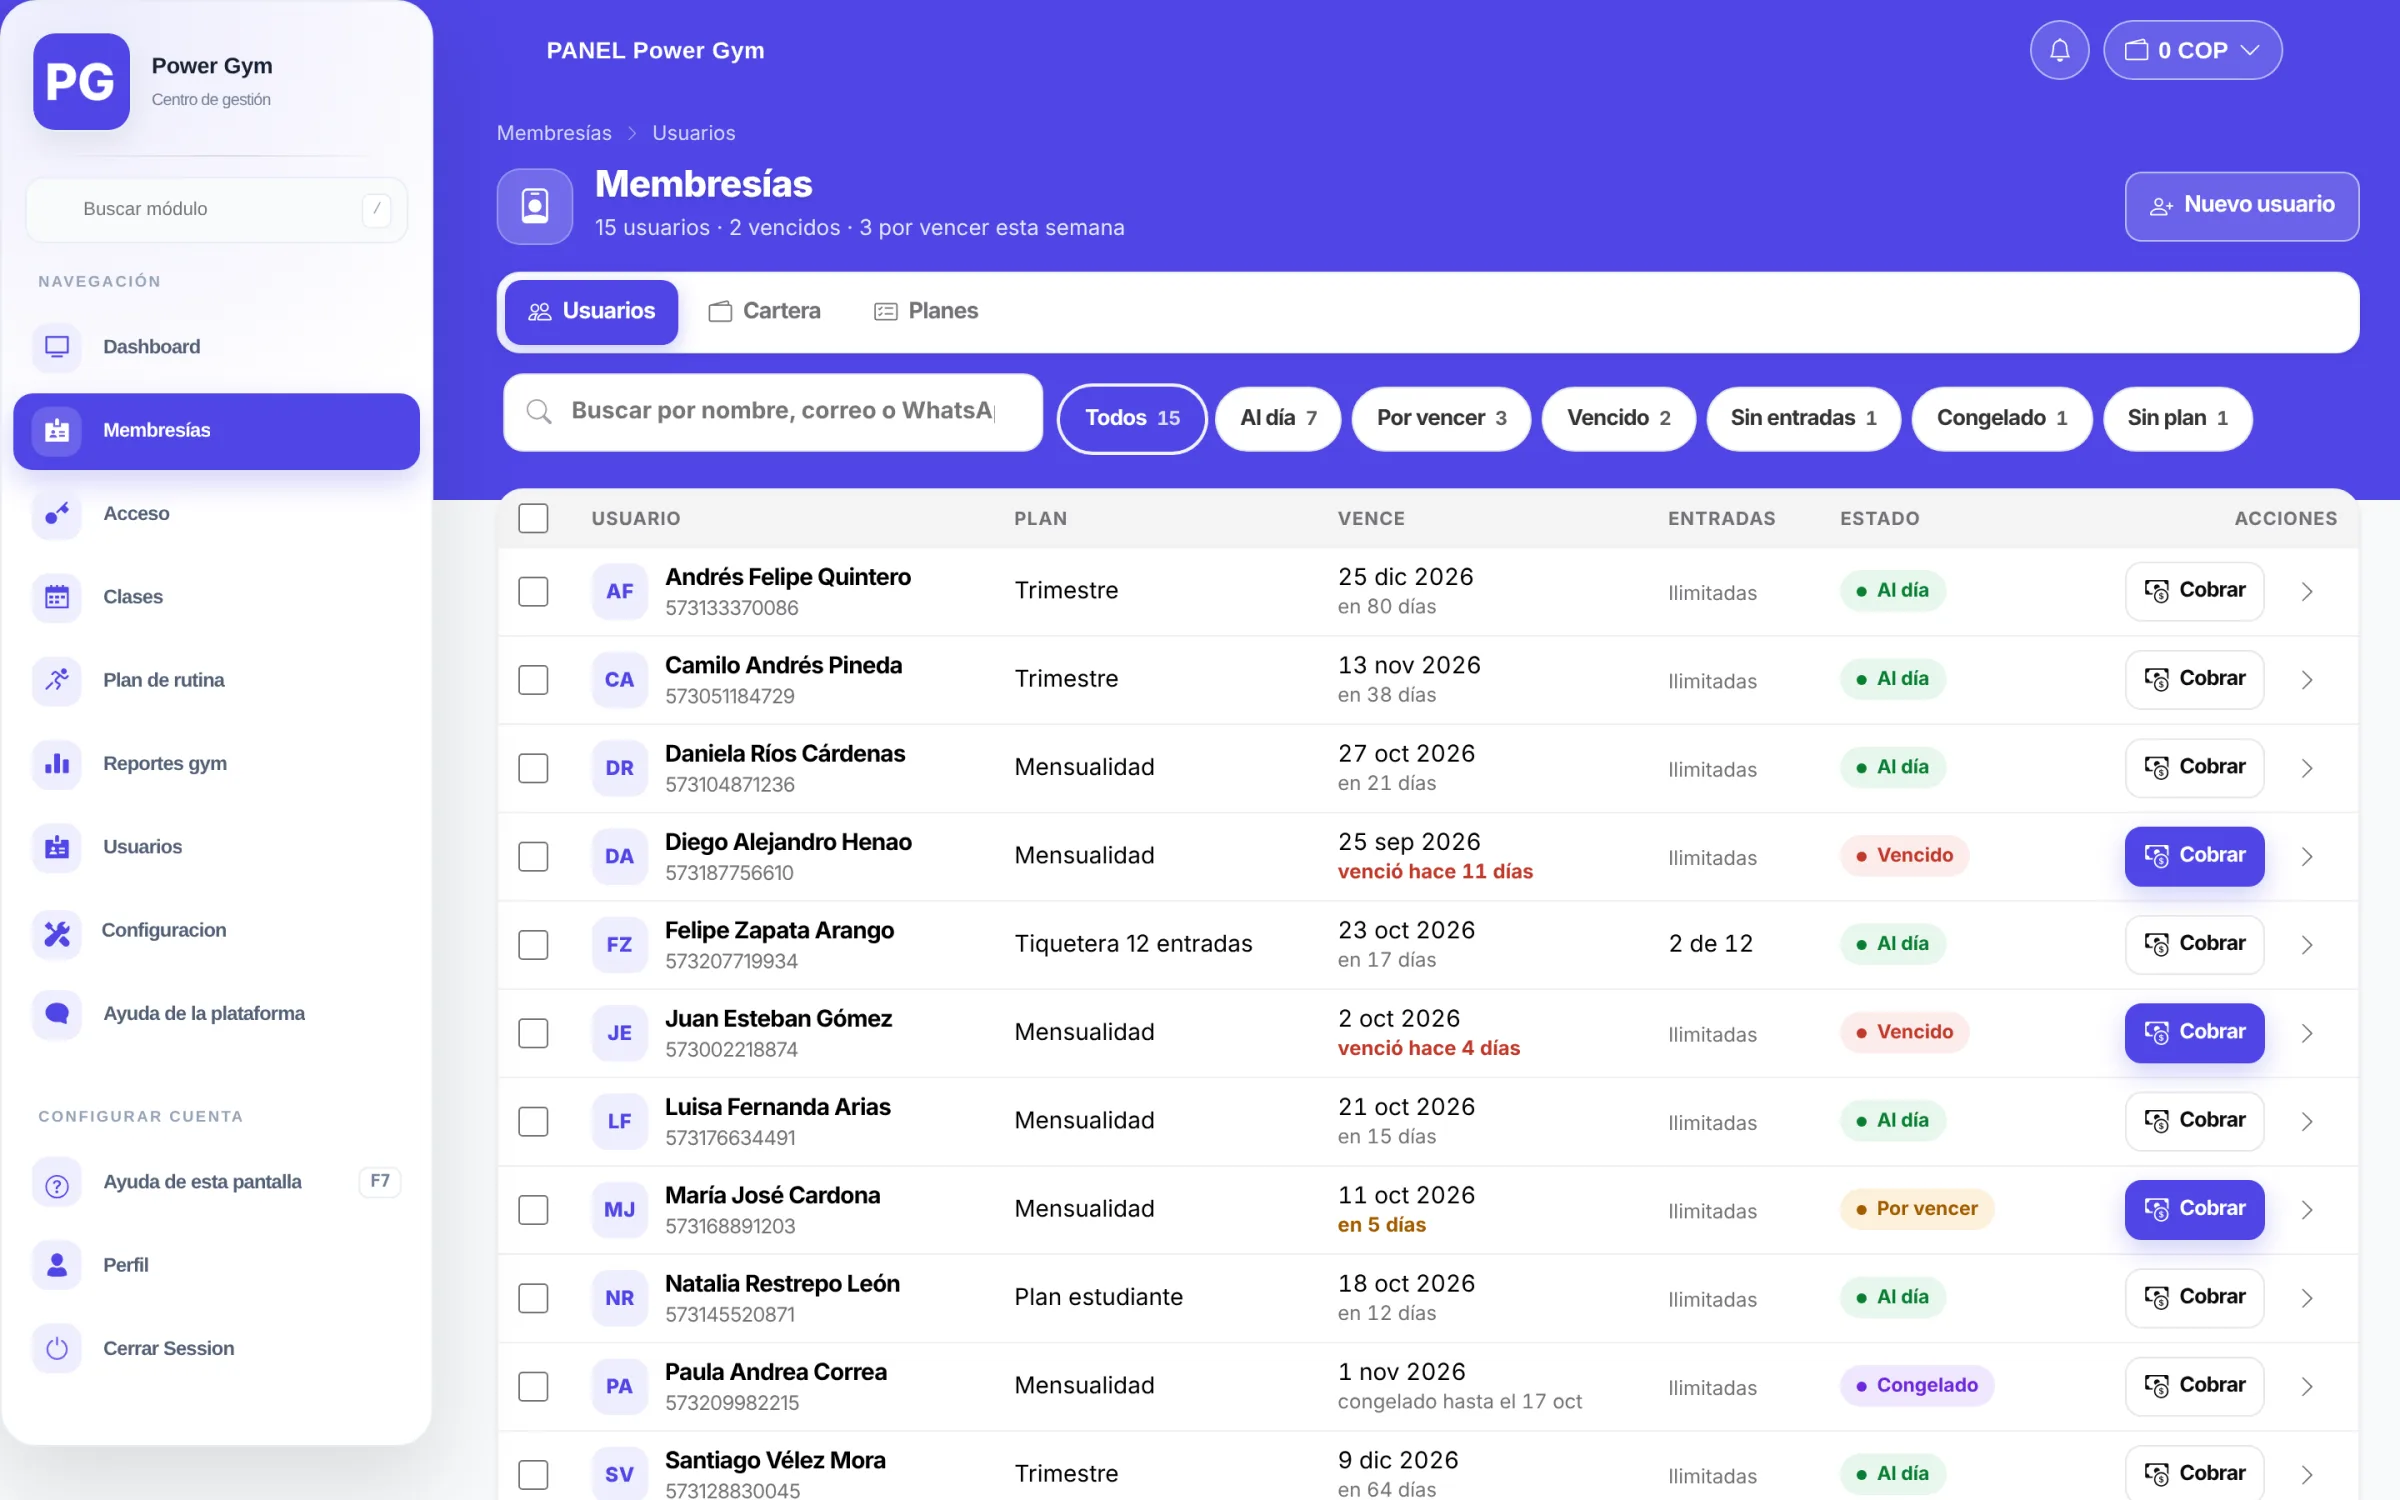Open the 0 COP wallet dropdown
The height and width of the screenshot is (1500, 2400).
[2192, 50]
